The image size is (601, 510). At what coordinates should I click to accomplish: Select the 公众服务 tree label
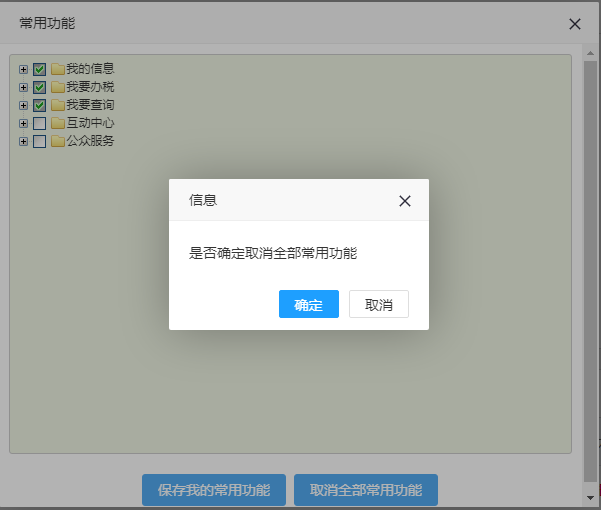pos(90,141)
